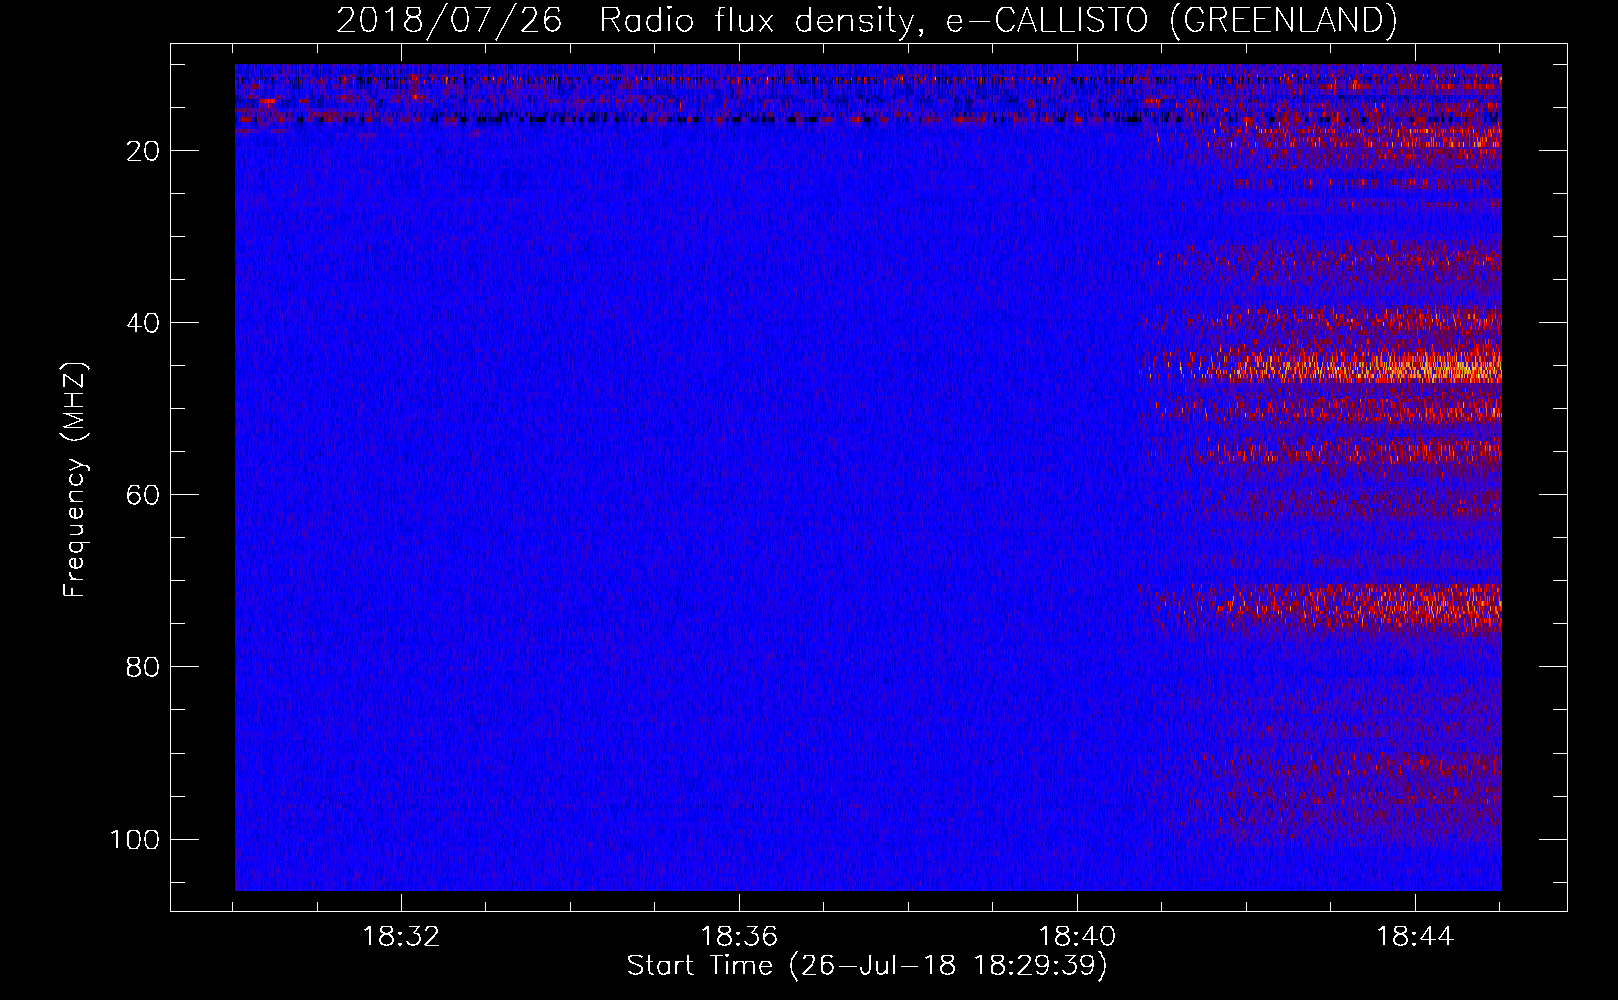The image size is (1618, 1000).
Task: Click the 18:44 time tick label
Action: 1415,937
